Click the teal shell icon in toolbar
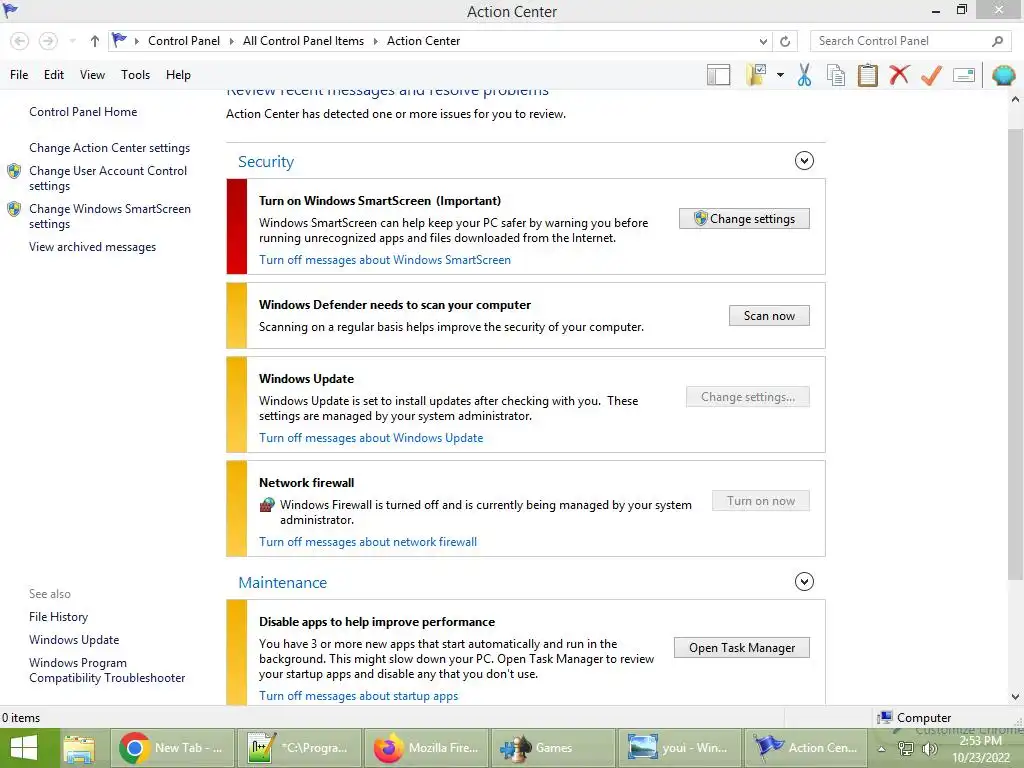Viewport: 1024px width, 768px height. pyautogui.click(x=1003, y=75)
